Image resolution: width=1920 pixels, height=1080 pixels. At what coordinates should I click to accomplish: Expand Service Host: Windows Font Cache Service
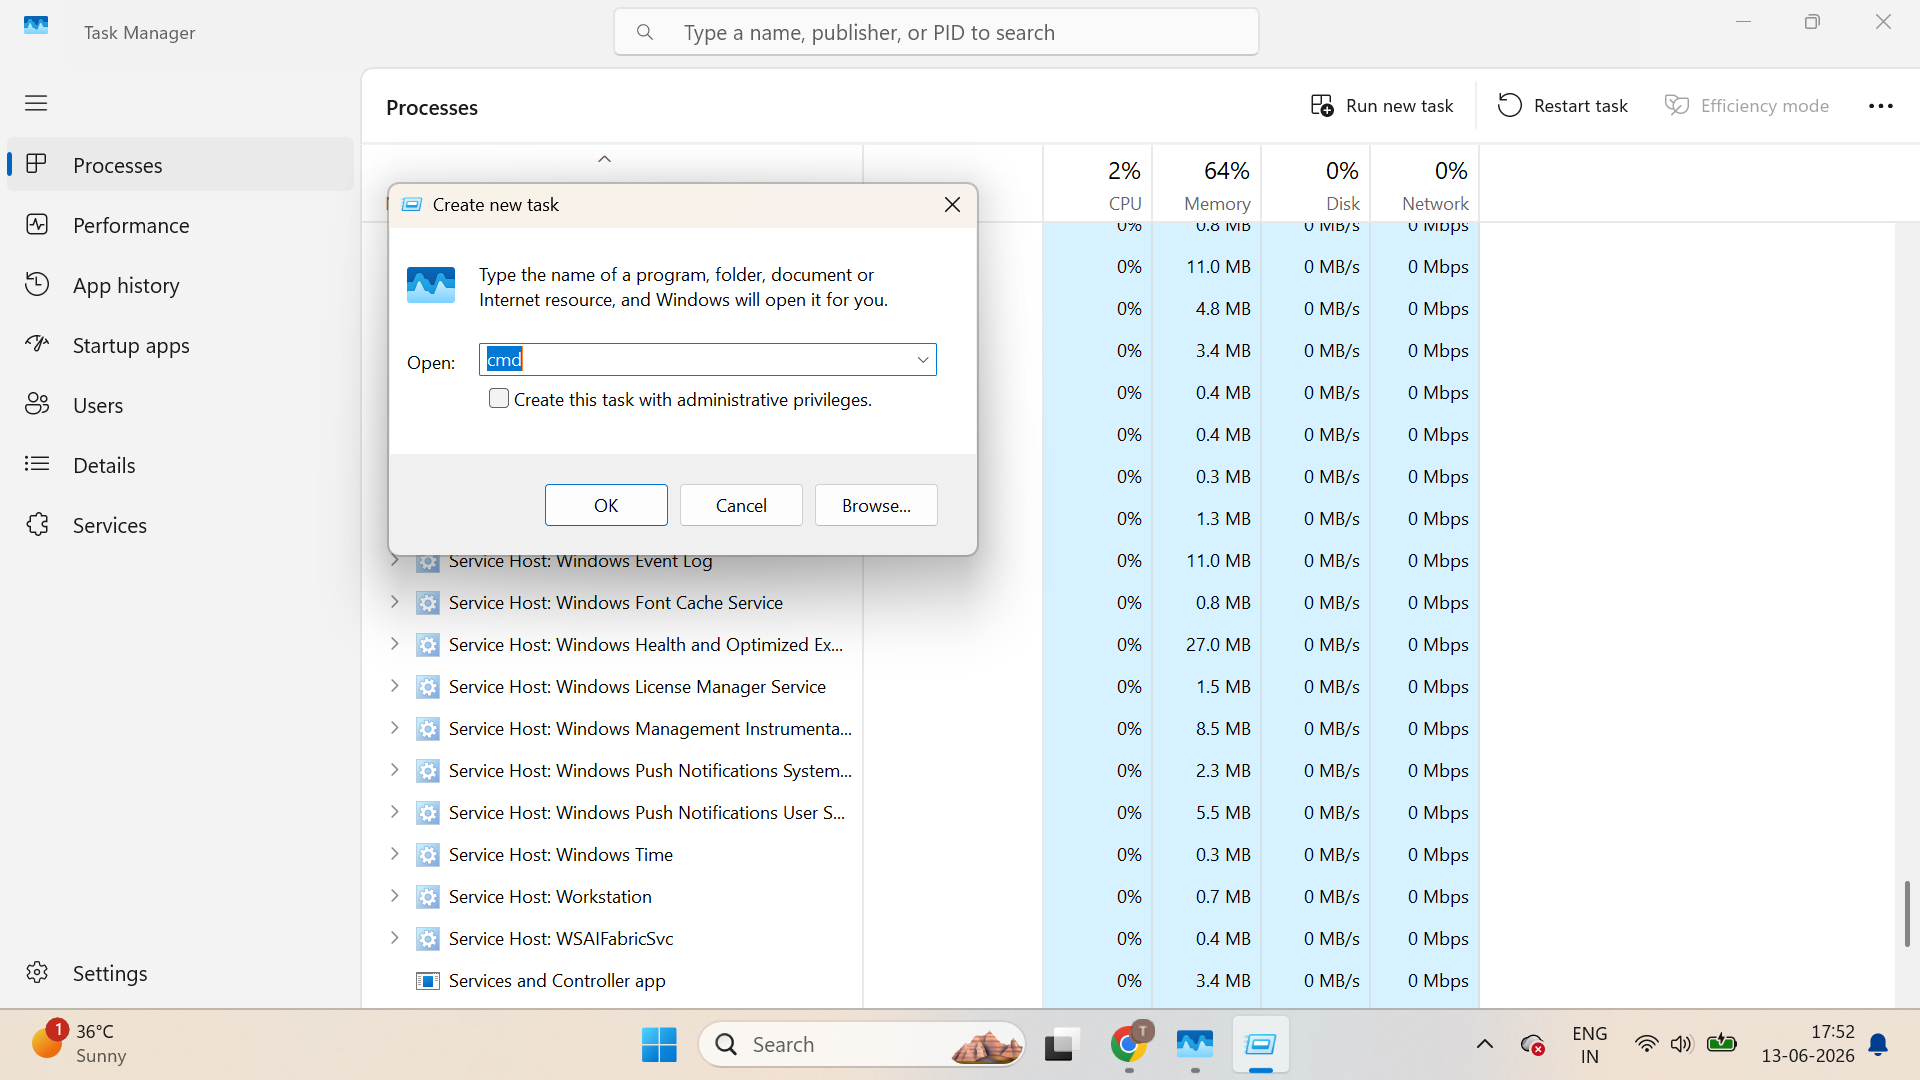(394, 602)
